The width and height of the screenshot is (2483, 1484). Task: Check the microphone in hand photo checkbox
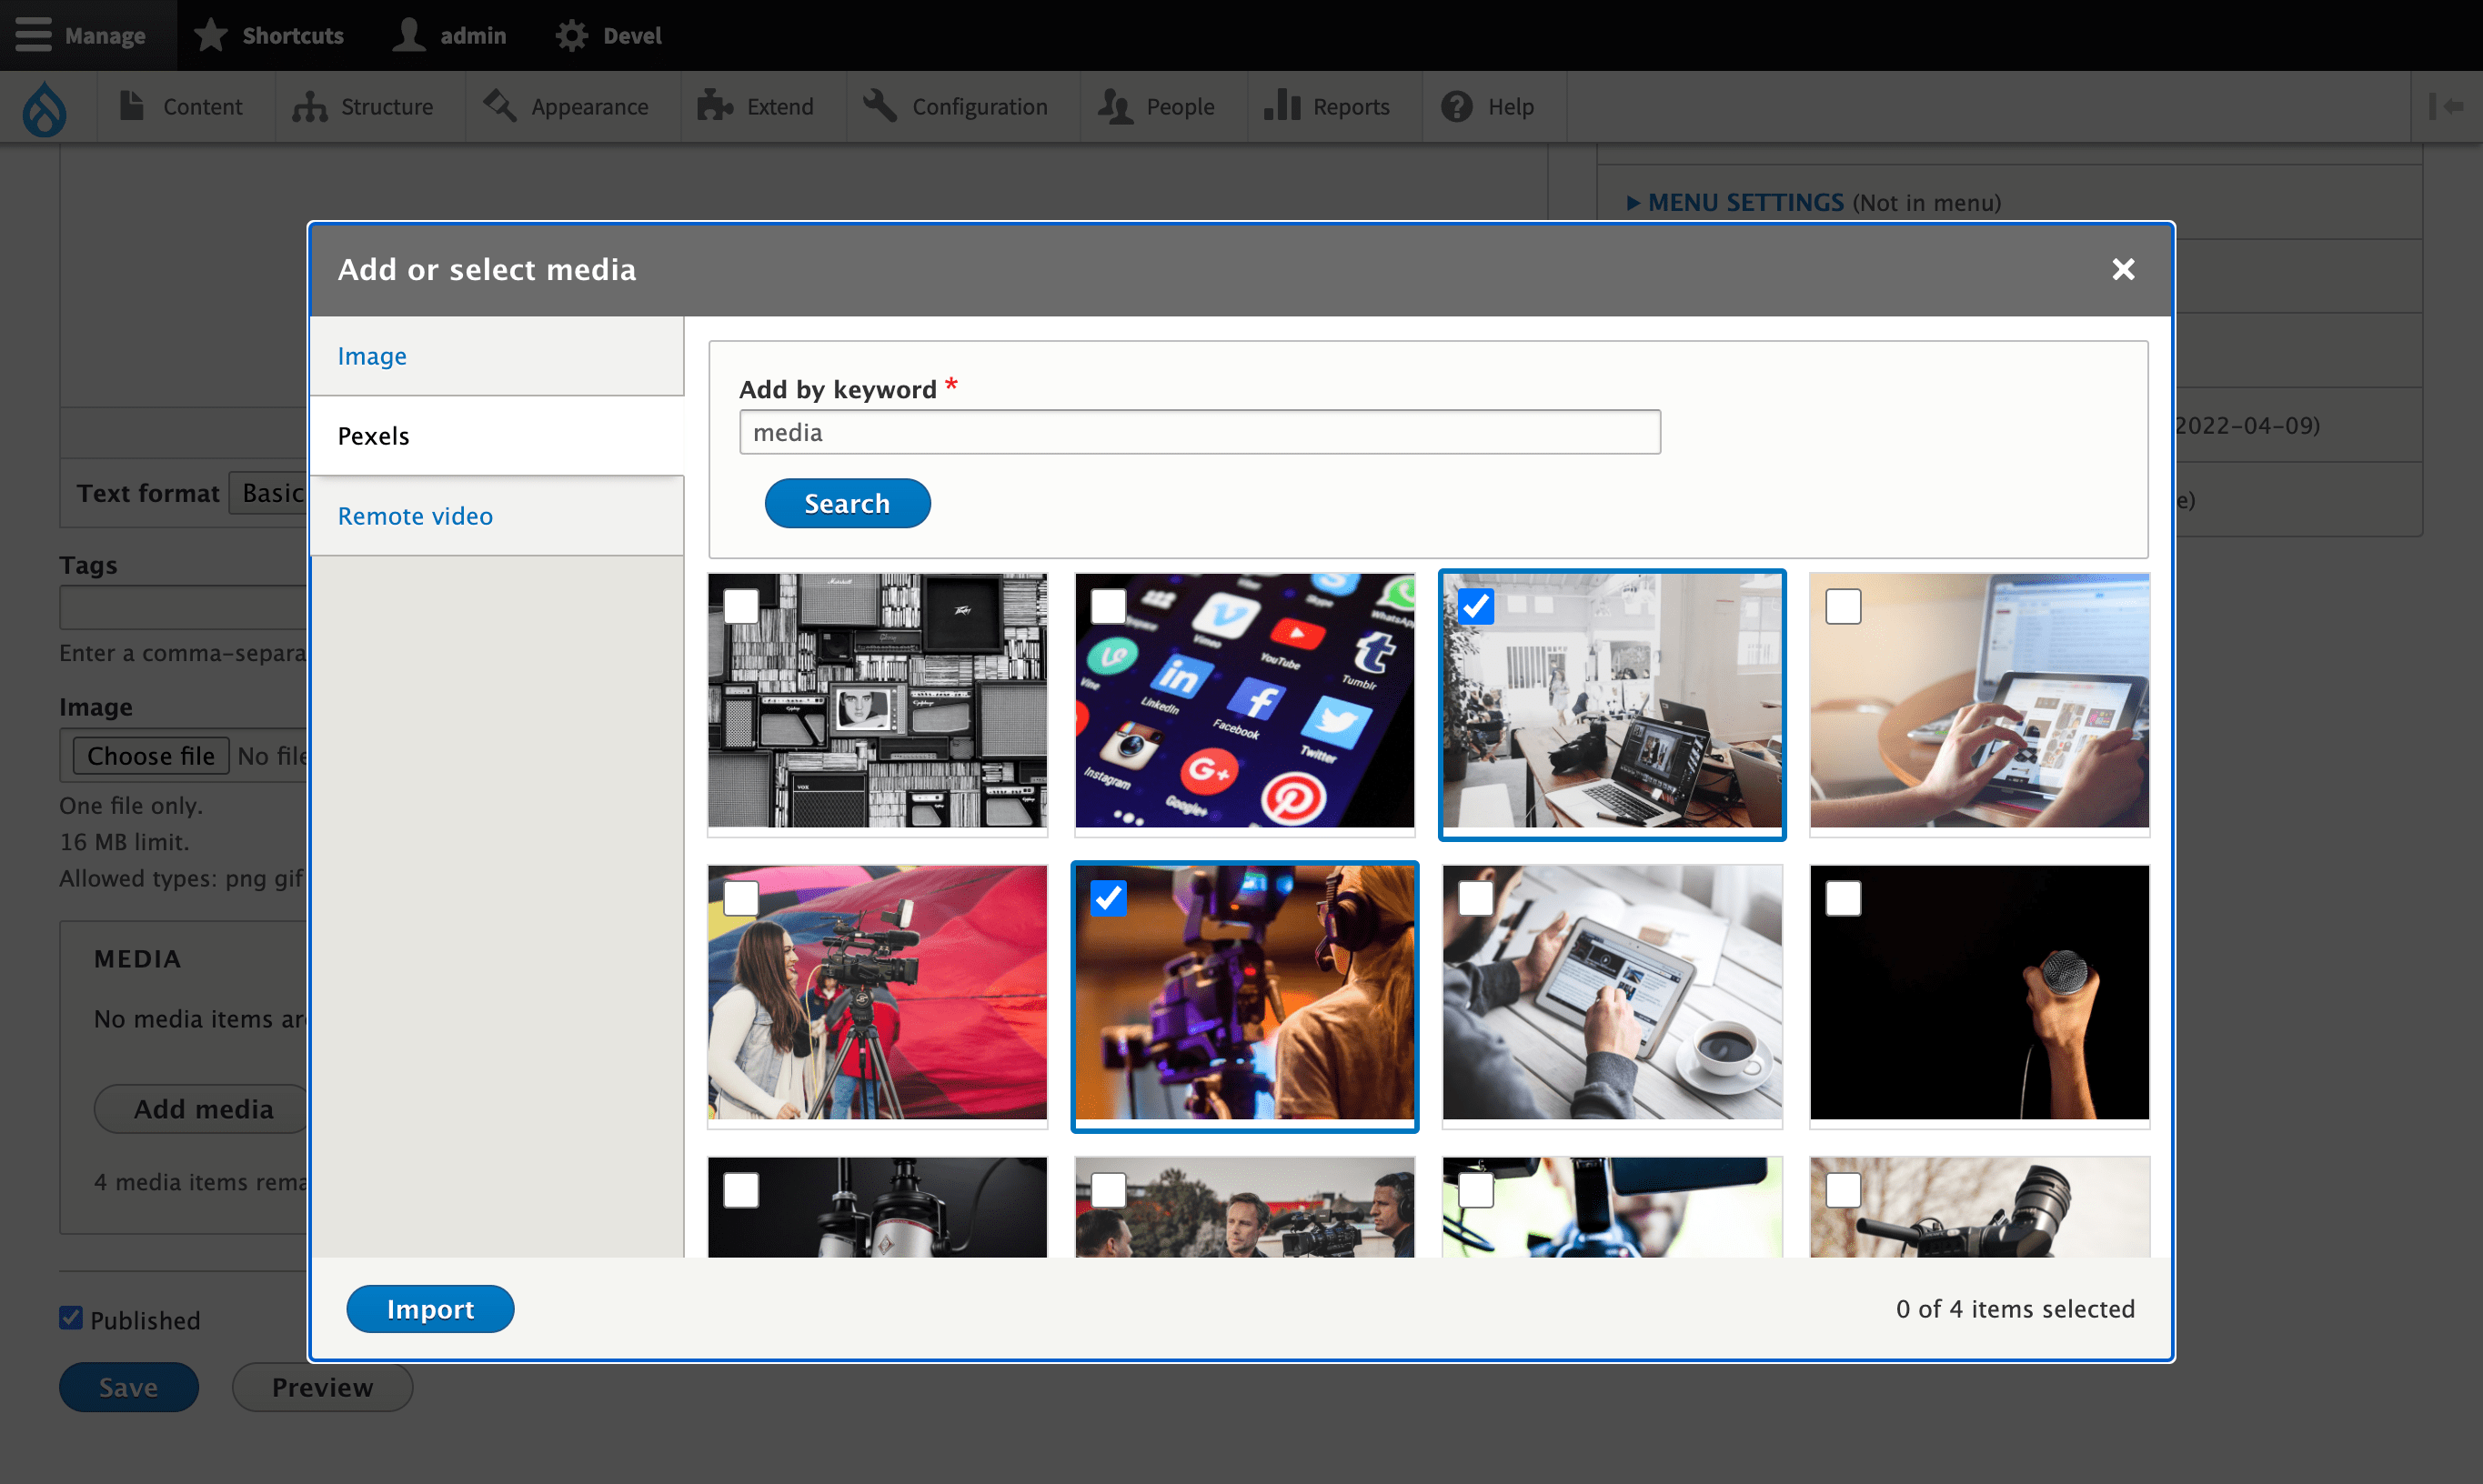1842,898
